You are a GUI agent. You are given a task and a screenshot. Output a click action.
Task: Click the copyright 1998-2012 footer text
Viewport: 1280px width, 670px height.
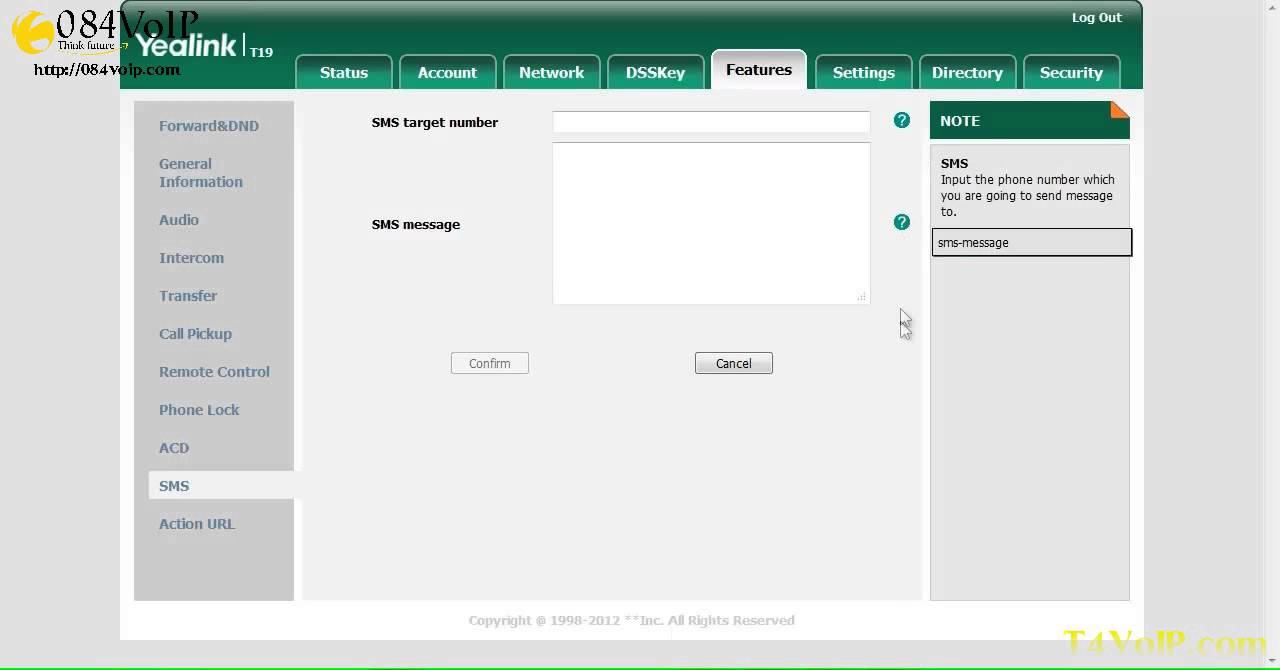coord(631,620)
